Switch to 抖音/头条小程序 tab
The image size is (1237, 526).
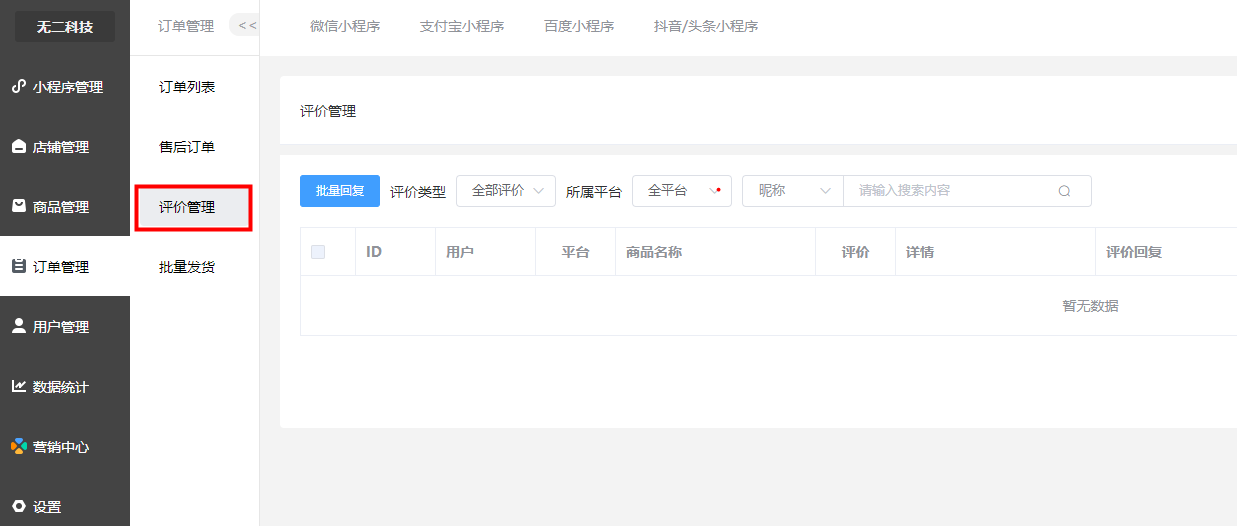[x=706, y=26]
